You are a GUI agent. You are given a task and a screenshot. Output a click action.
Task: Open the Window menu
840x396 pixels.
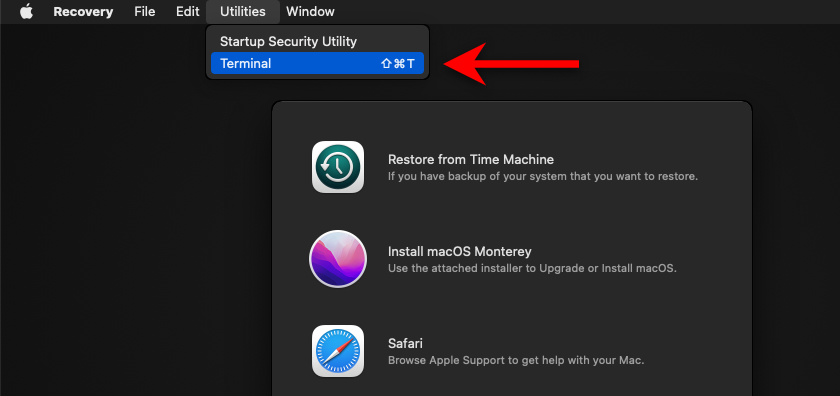(x=310, y=11)
